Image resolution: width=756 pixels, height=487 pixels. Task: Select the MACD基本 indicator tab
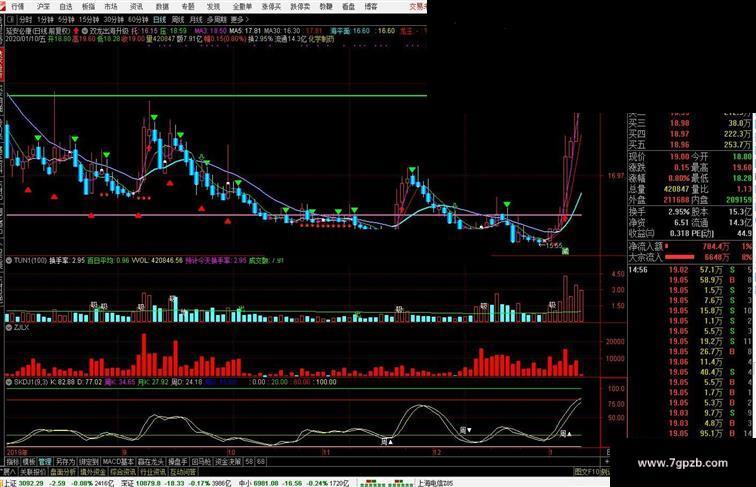click(119, 462)
